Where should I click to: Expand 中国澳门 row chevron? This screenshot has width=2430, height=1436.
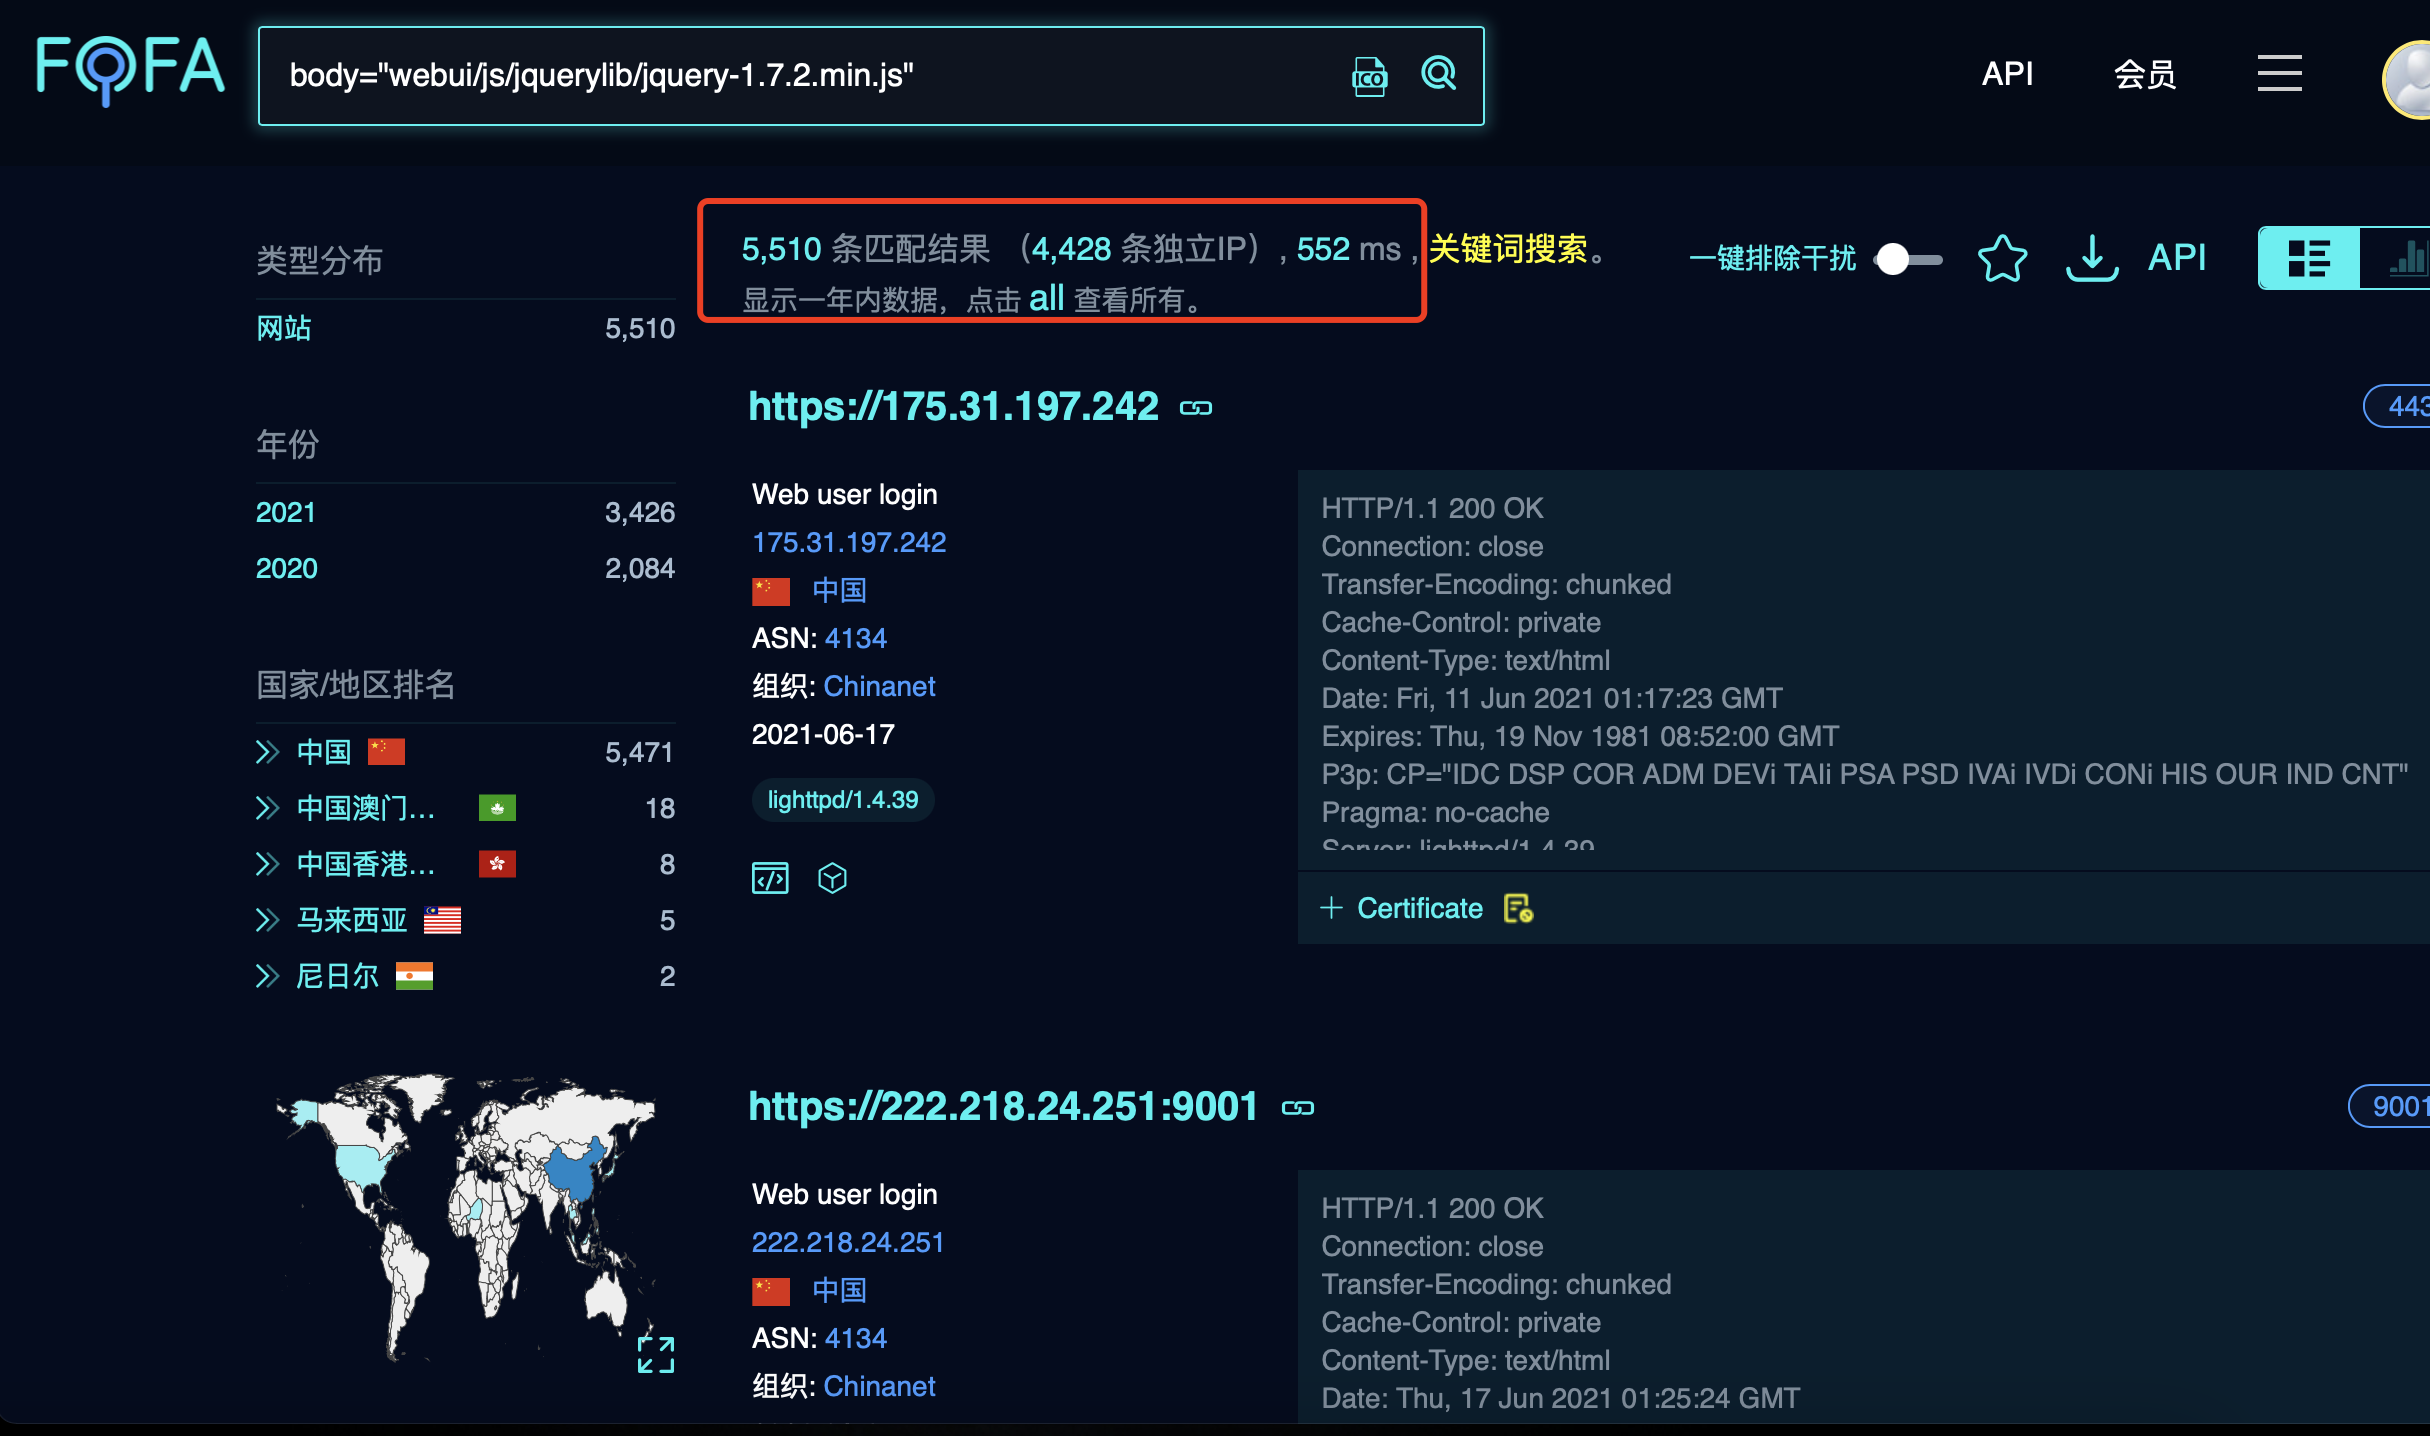[x=266, y=808]
